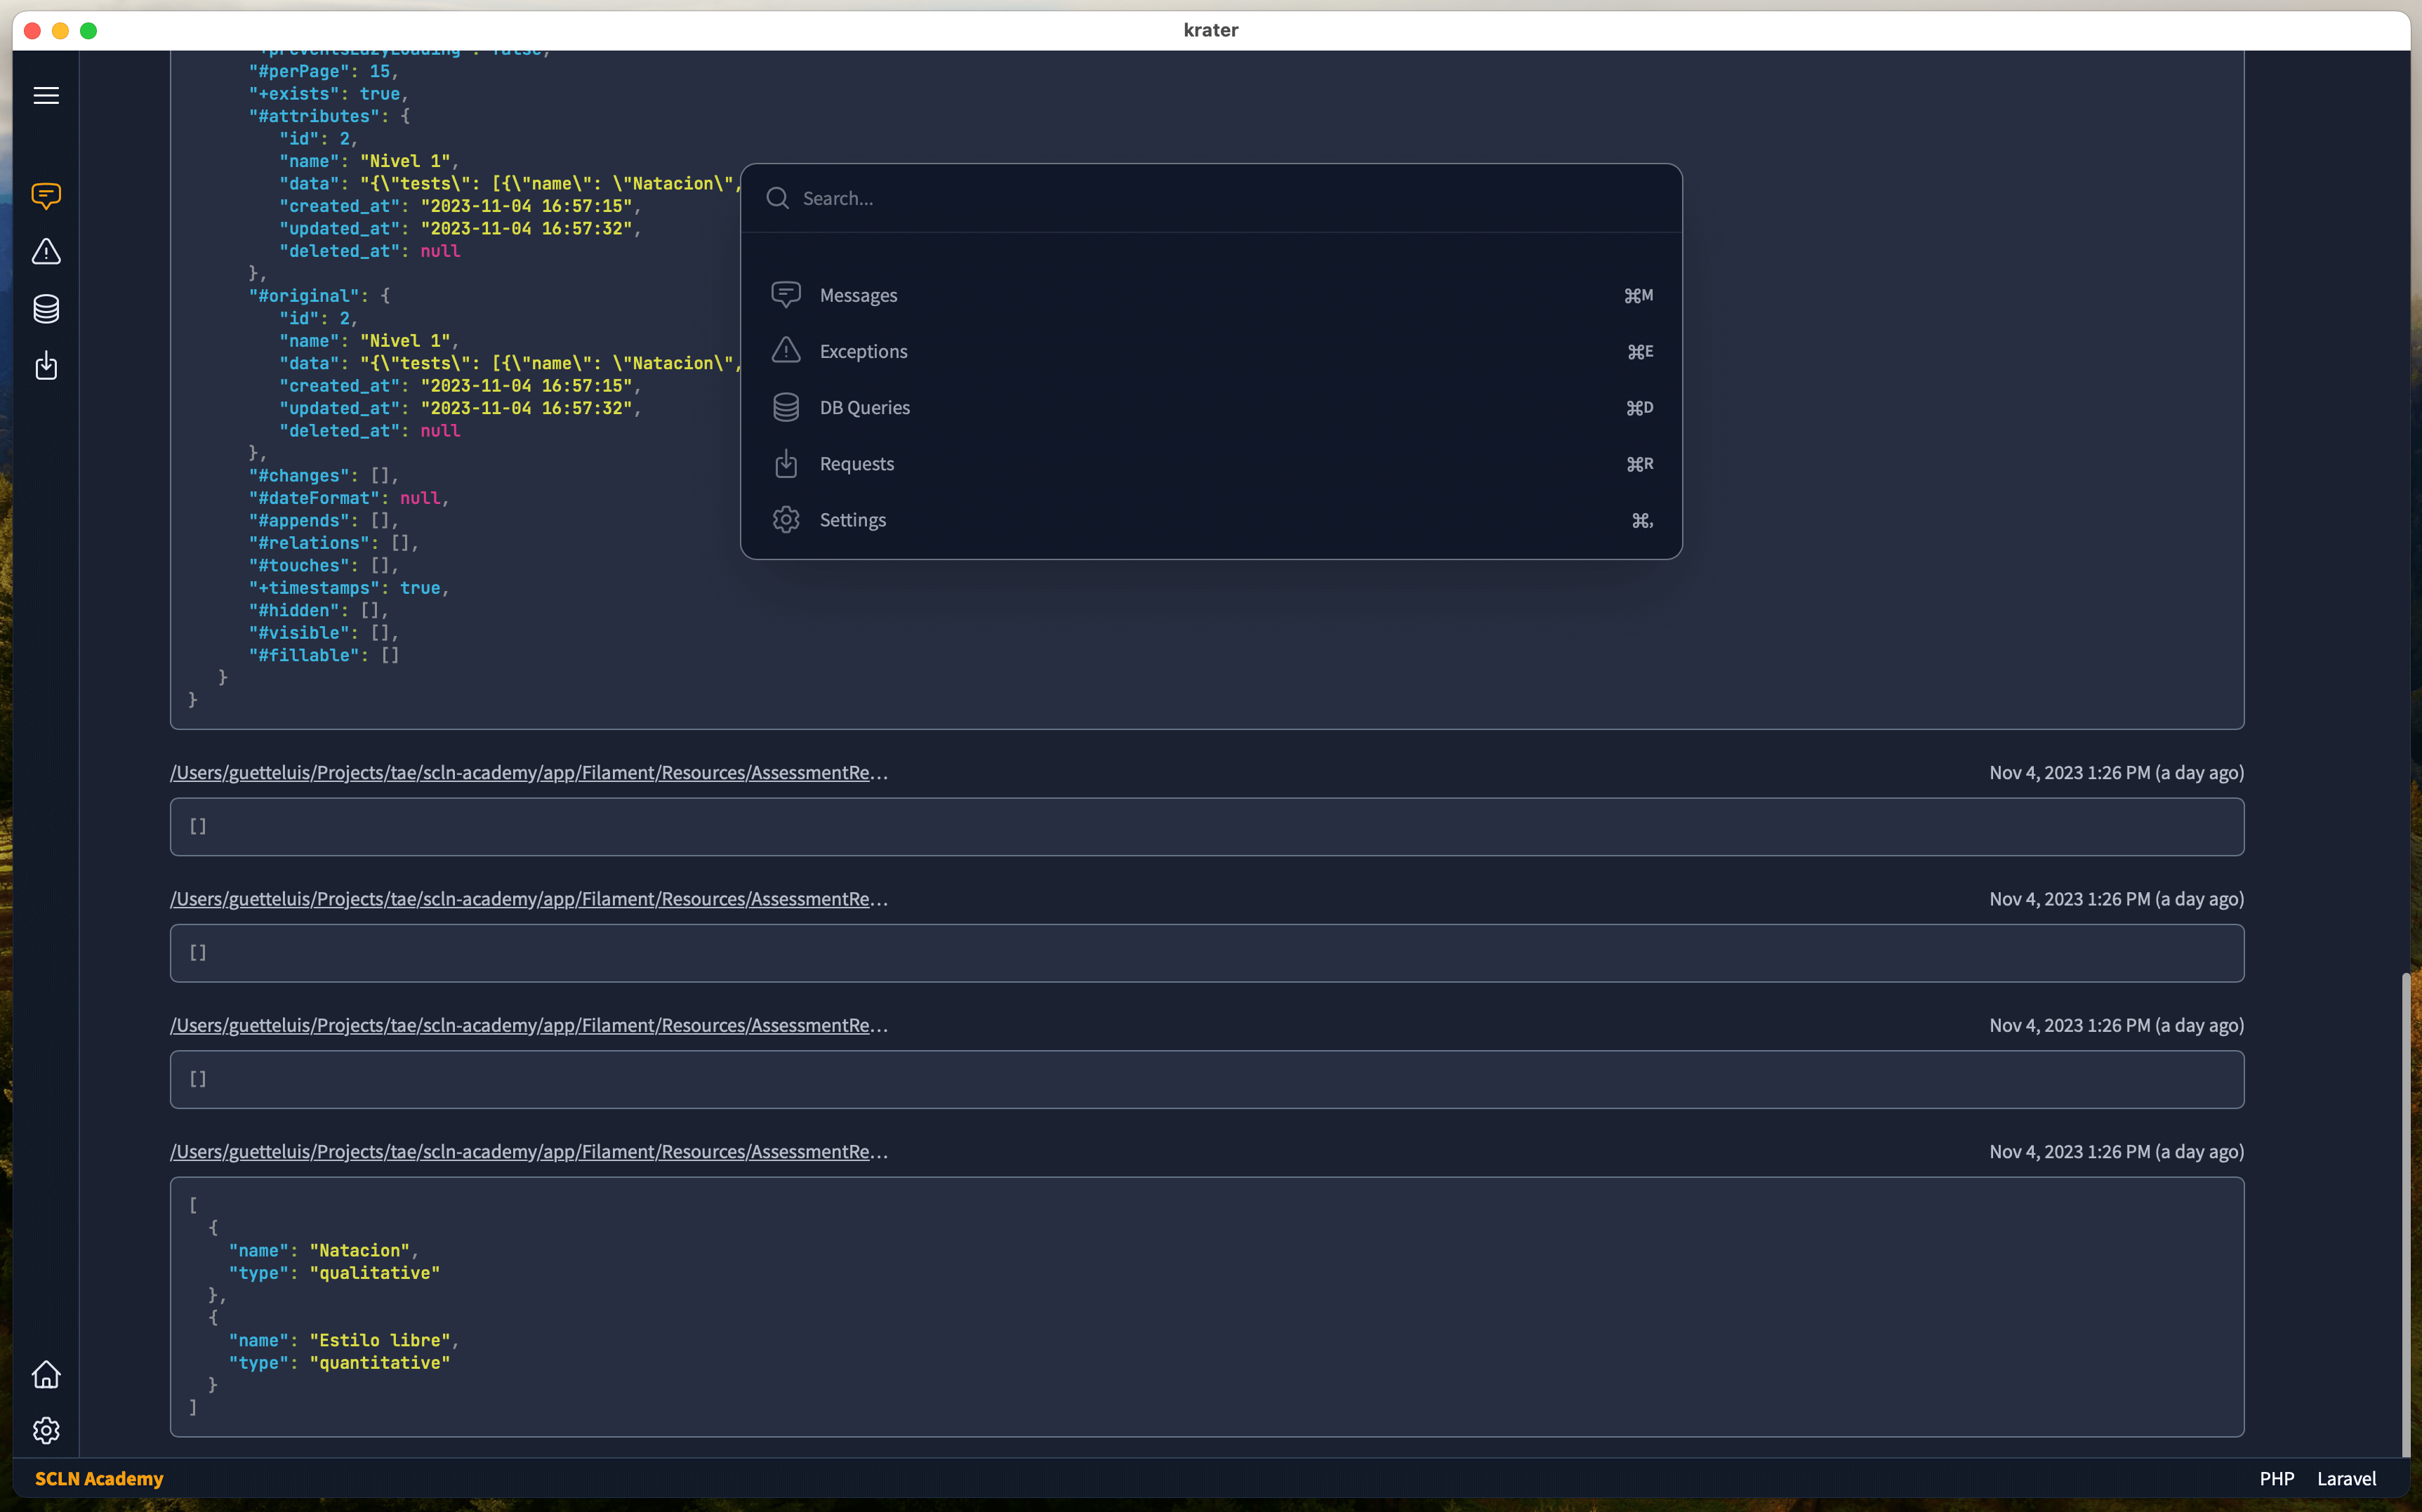Image resolution: width=2422 pixels, height=1512 pixels.
Task: Select DB Queries in the command palette
Action: point(1211,407)
